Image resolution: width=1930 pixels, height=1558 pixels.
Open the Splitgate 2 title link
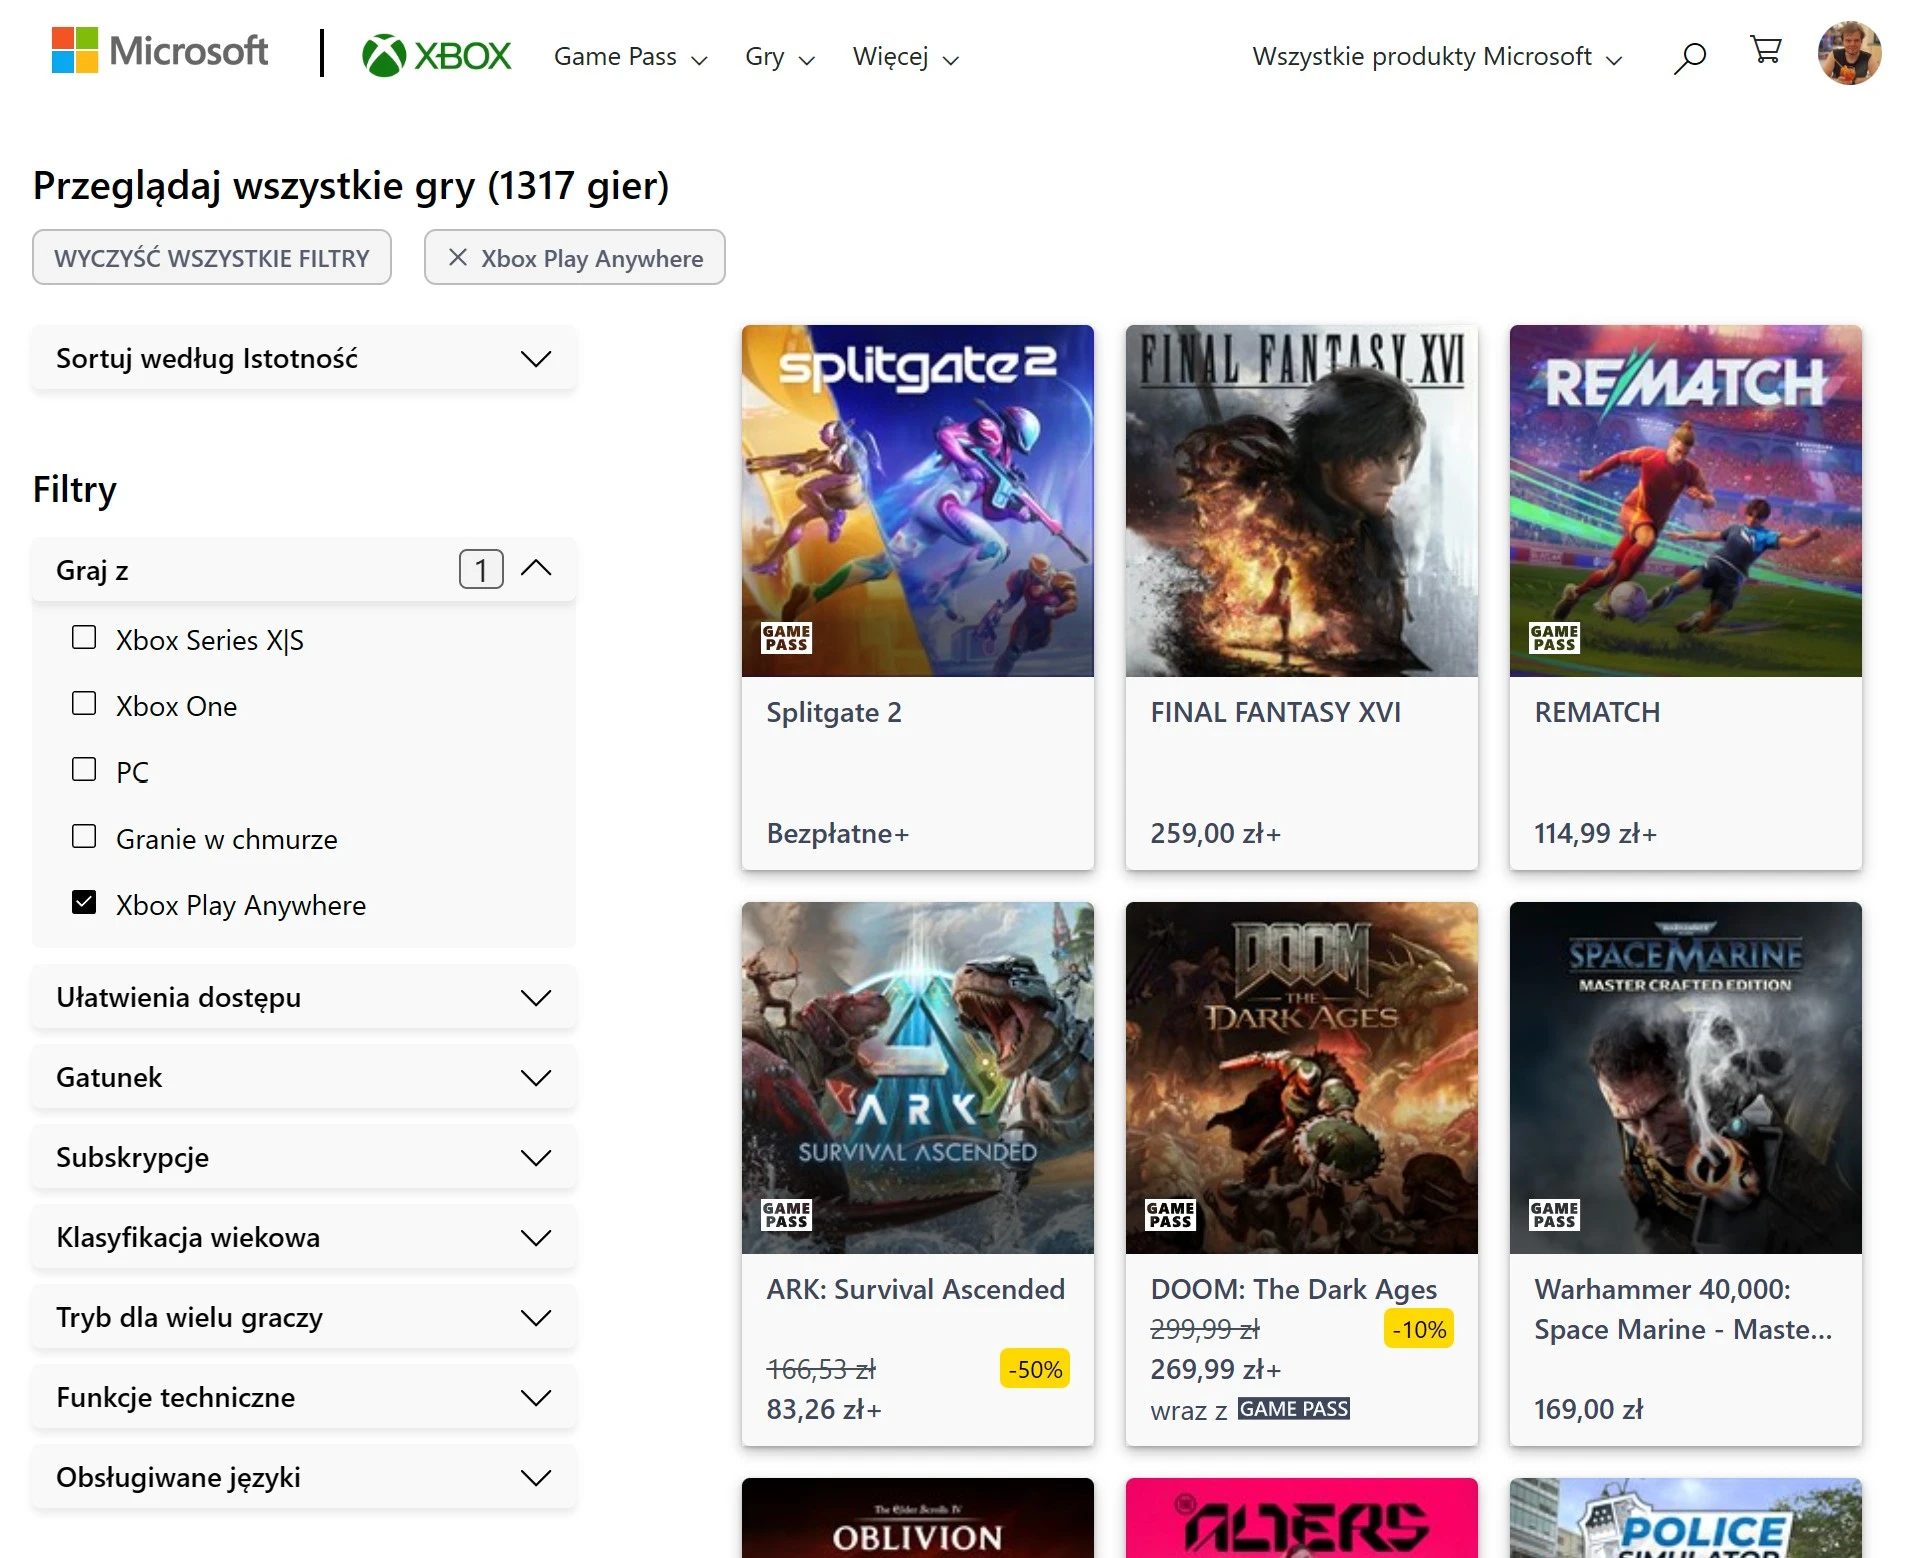[x=834, y=712]
